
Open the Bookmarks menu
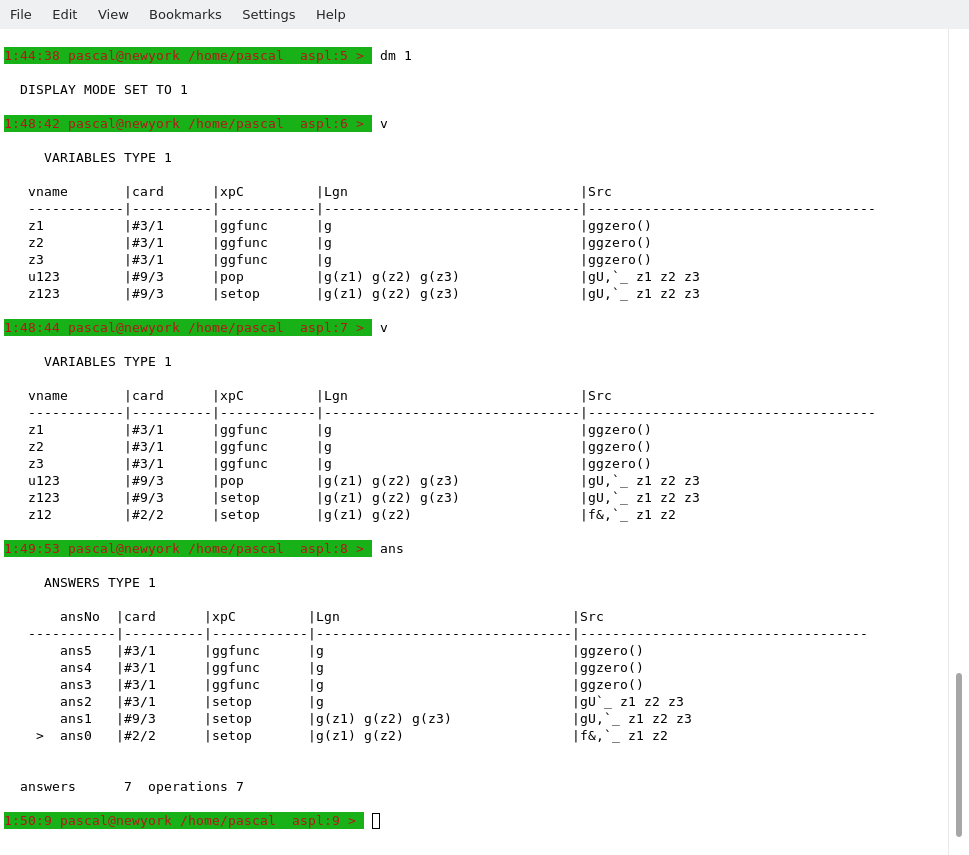[x=185, y=14]
